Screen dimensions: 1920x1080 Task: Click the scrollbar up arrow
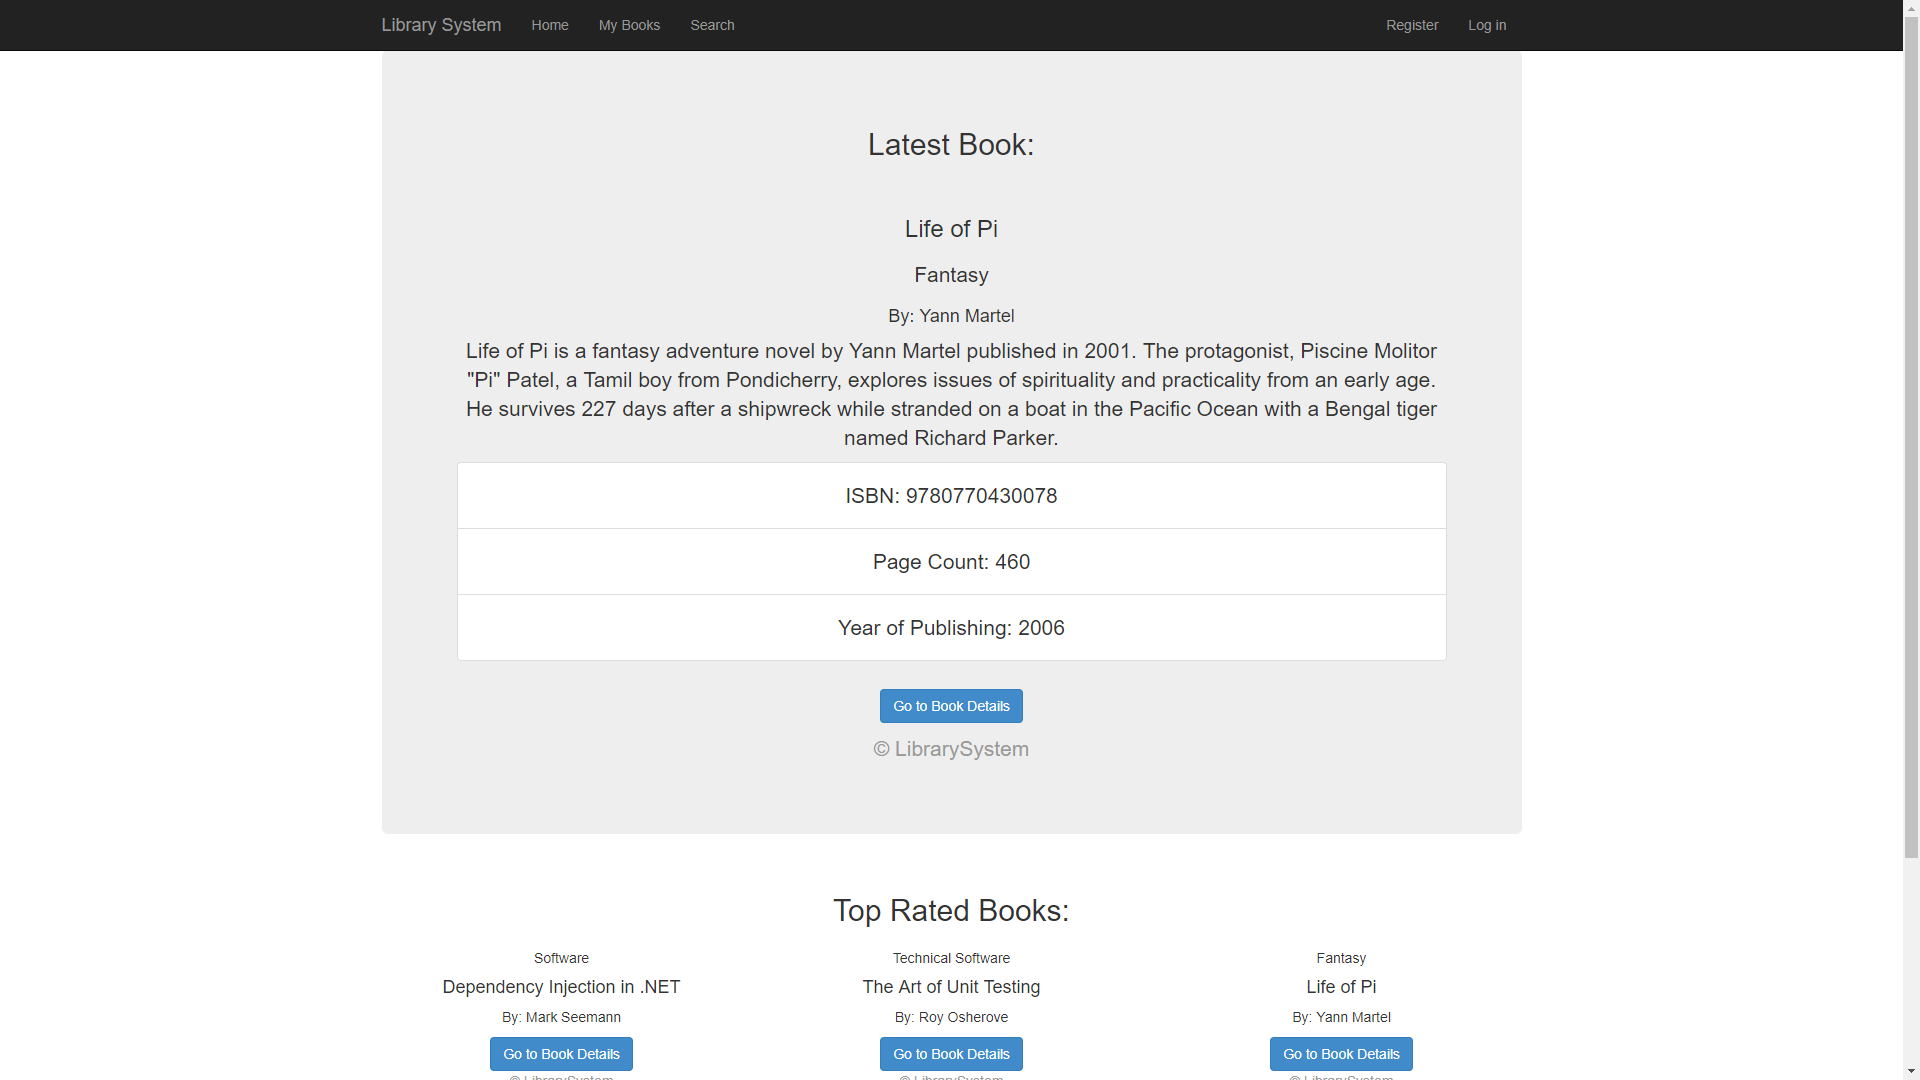point(1911,8)
